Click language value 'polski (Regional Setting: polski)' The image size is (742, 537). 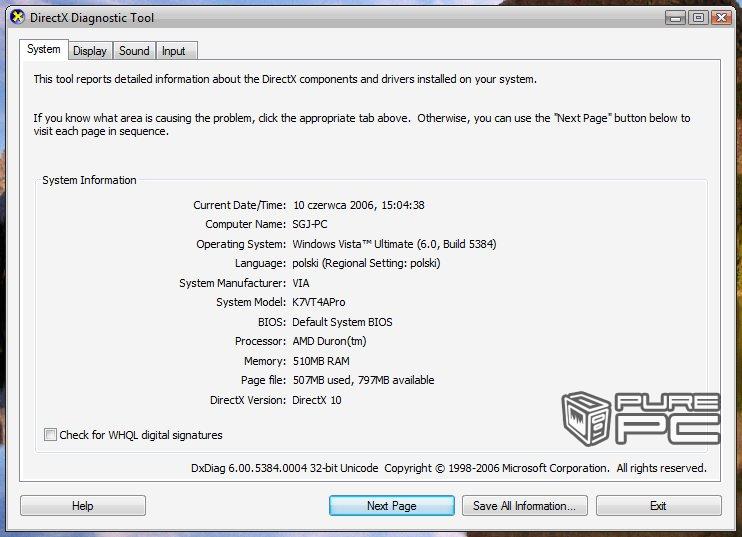coord(366,263)
